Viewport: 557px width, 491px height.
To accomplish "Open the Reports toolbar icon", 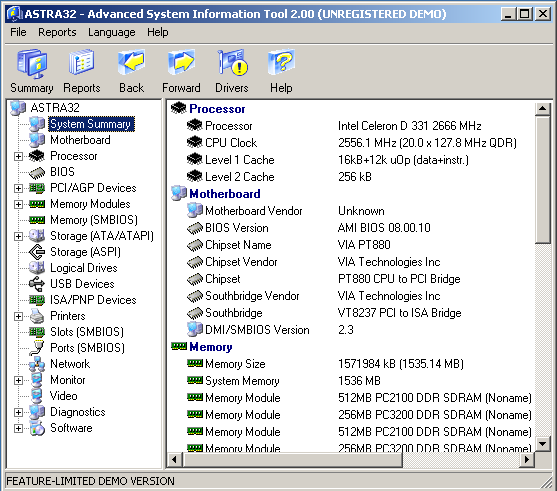I will coord(81,63).
